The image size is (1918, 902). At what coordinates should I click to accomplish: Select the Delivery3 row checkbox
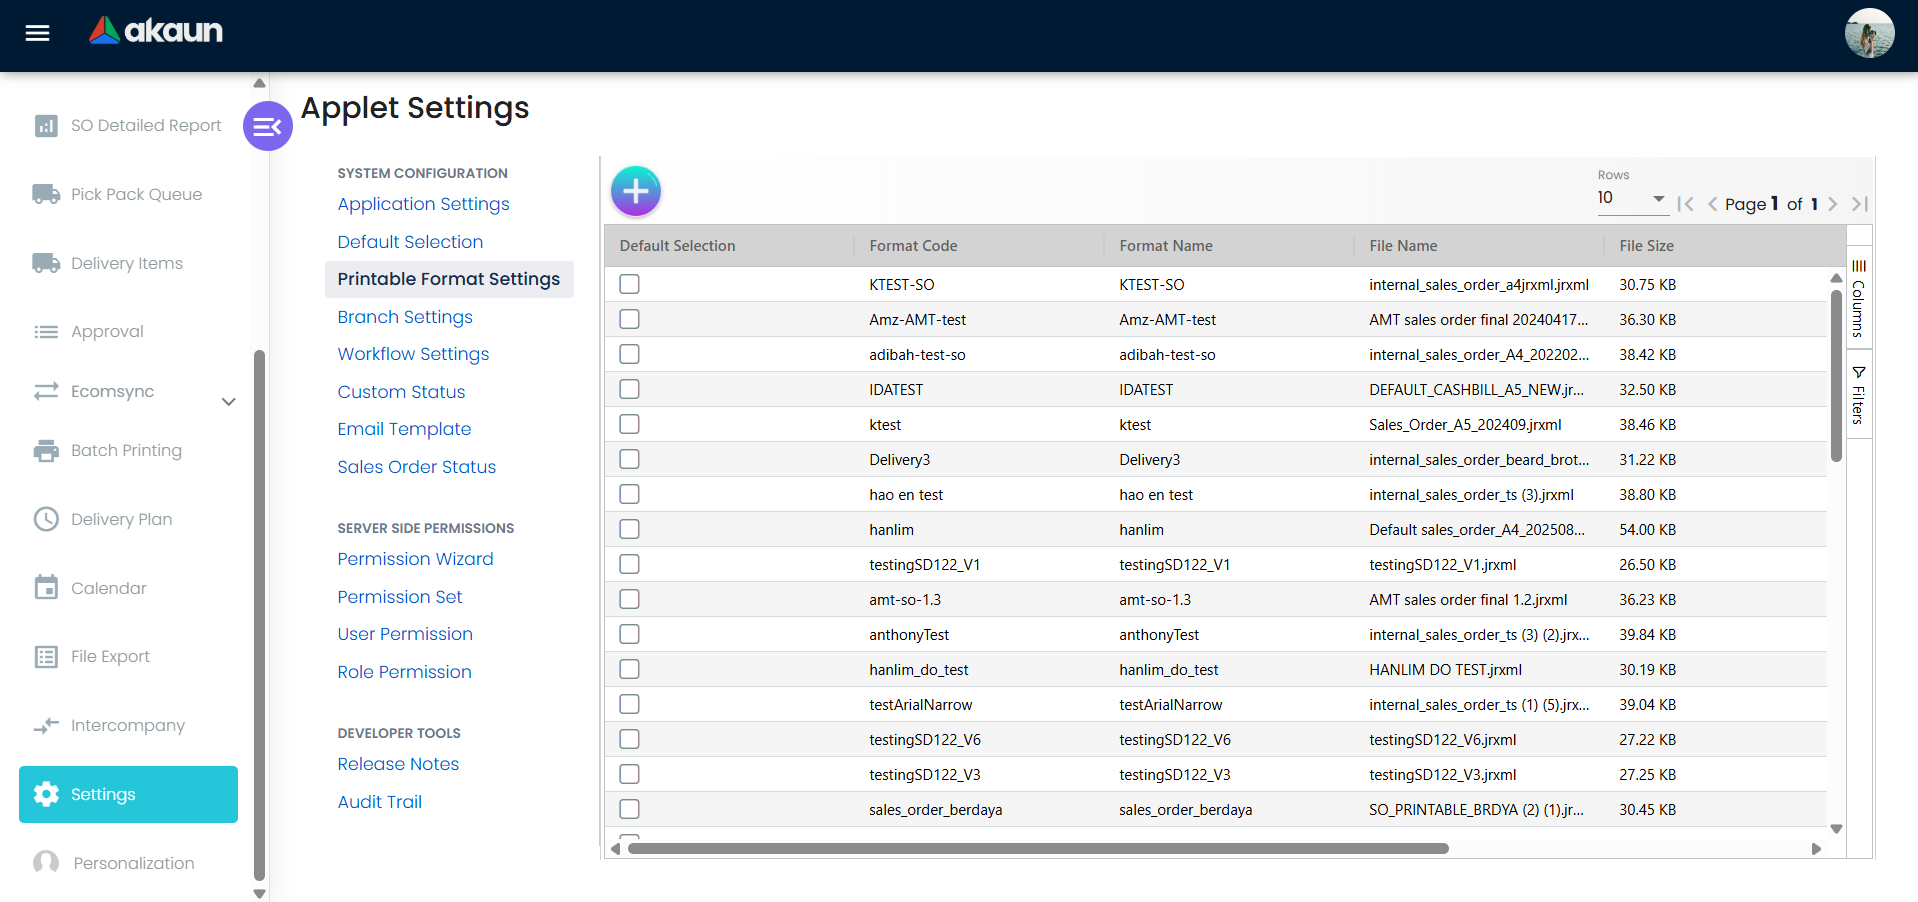point(629,459)
